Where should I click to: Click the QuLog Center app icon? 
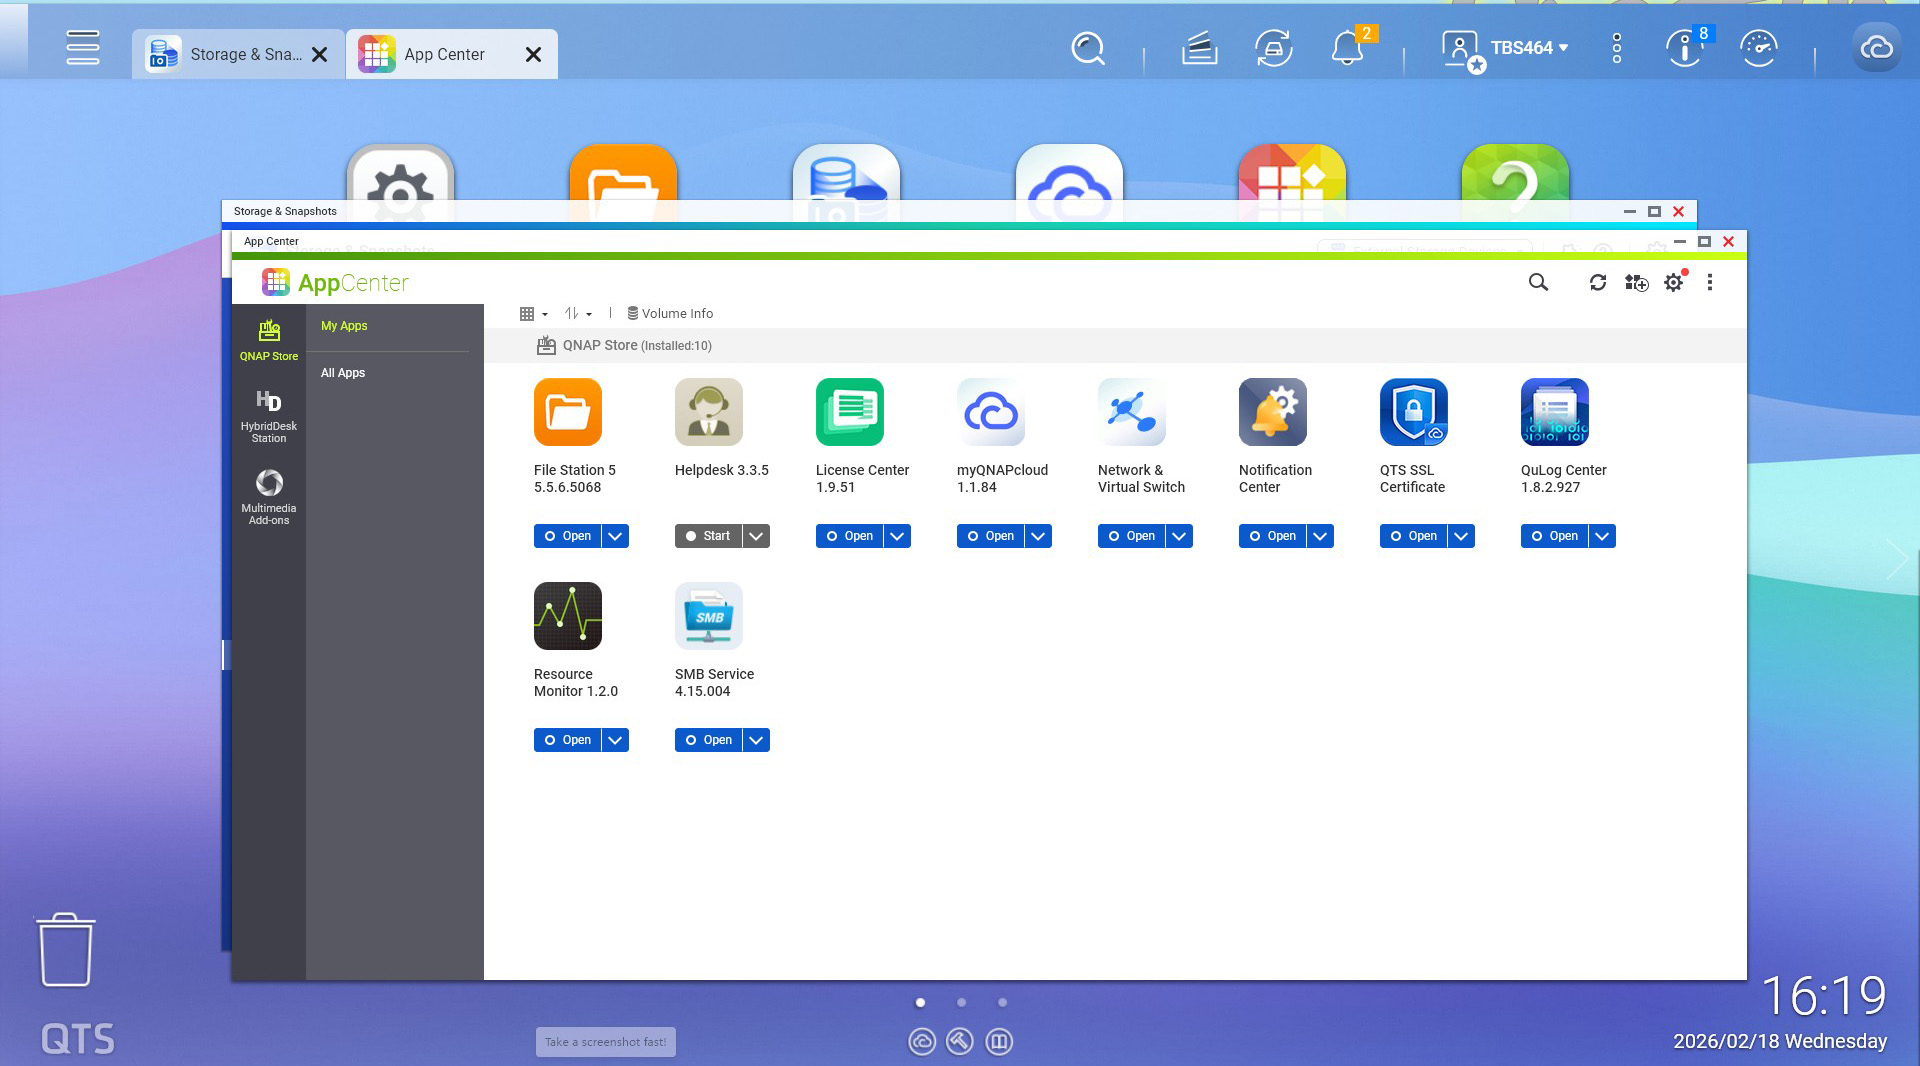(1554, 412)
